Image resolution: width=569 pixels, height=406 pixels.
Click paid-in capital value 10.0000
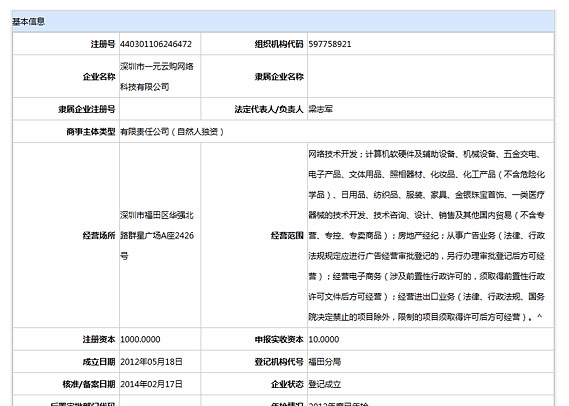pyautogui.click(x=324, y=340)
